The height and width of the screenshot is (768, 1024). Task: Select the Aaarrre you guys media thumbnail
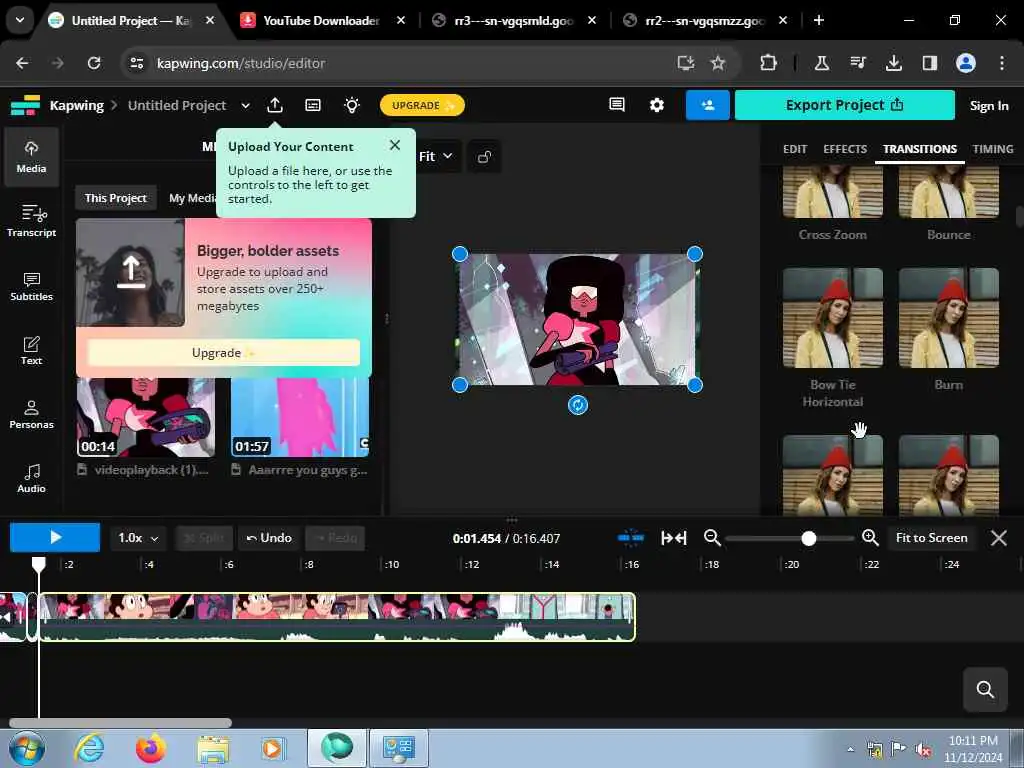click(x=300, y=418)
